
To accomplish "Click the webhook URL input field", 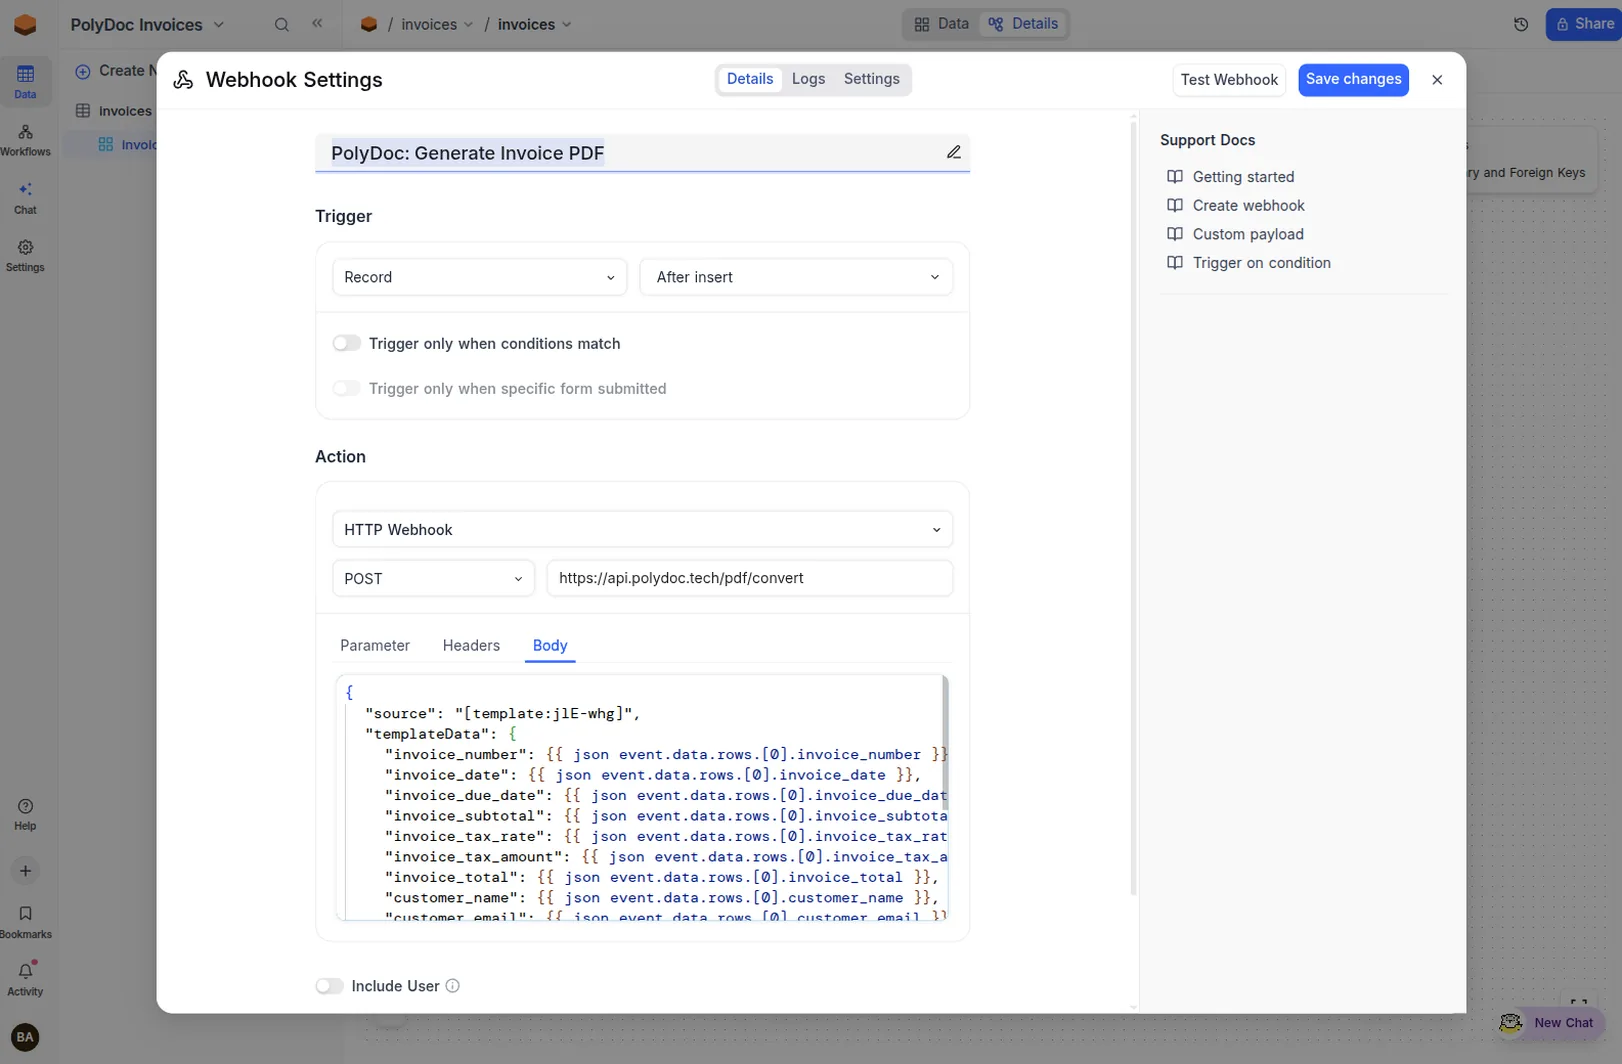I will [x=749, y=578].
